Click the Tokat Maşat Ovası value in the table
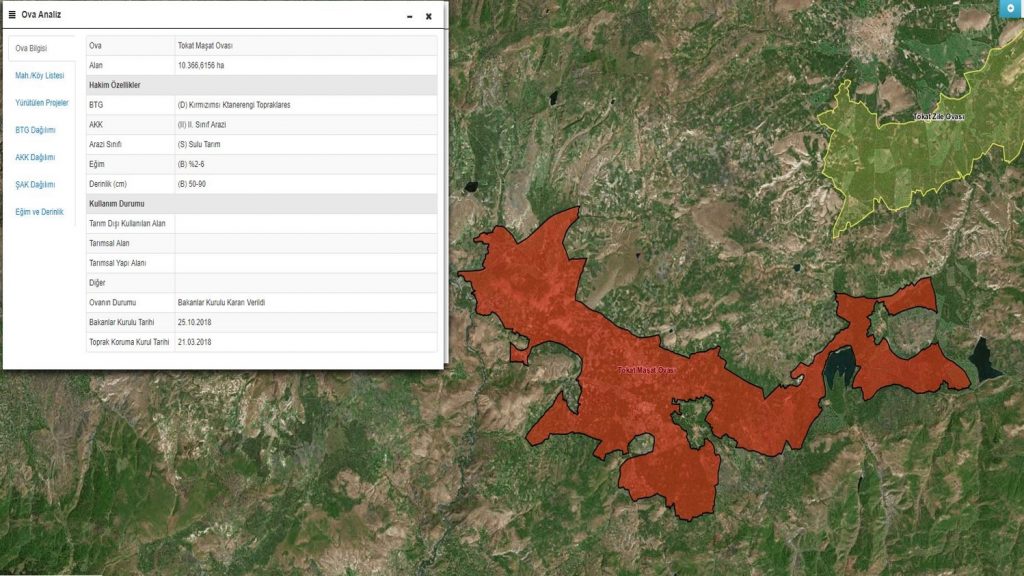 205,46
